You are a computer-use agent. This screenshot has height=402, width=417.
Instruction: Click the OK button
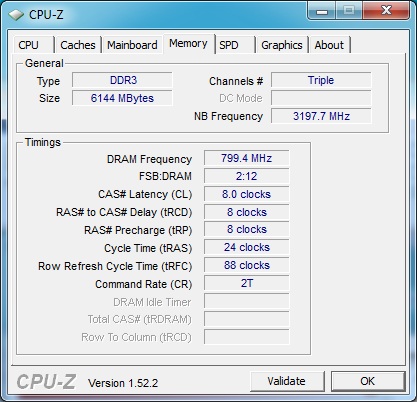(368, 381)
